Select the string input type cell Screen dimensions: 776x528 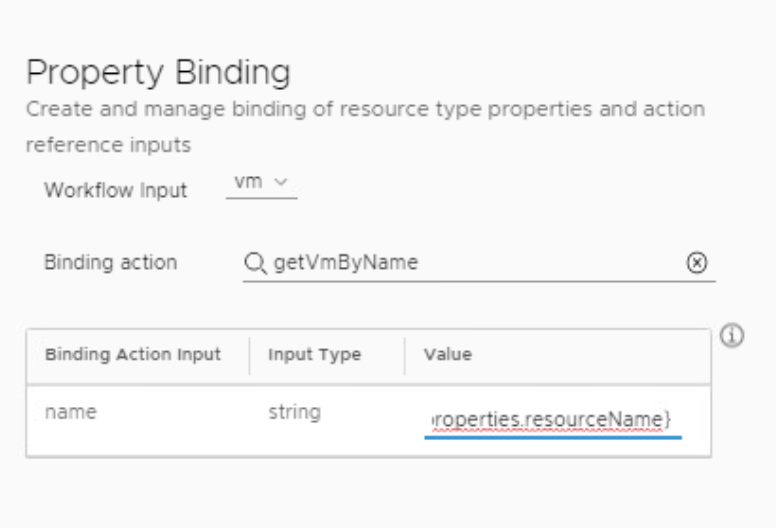[x=294, y=411]
